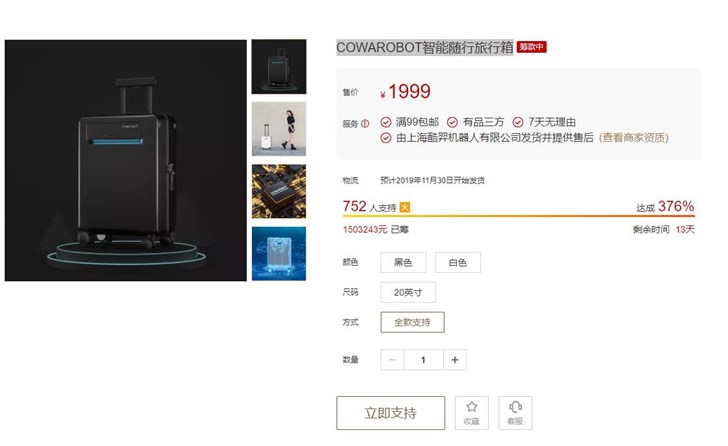Choose the 20英寸 size option

[x=408, y=292]
